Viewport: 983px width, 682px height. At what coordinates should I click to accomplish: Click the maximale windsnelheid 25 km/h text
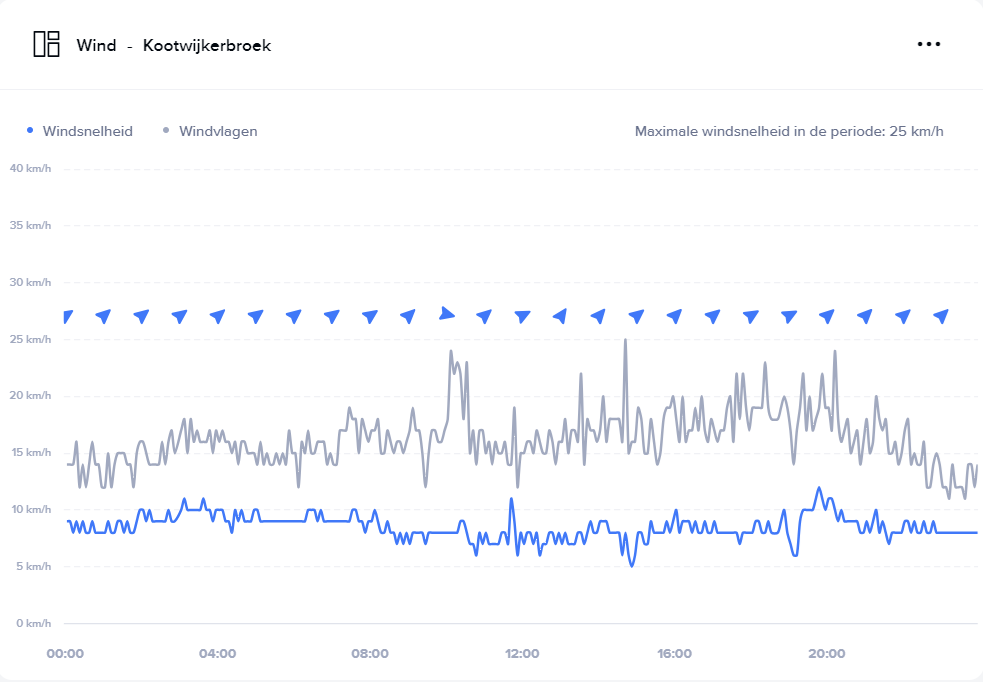point(789,131)
